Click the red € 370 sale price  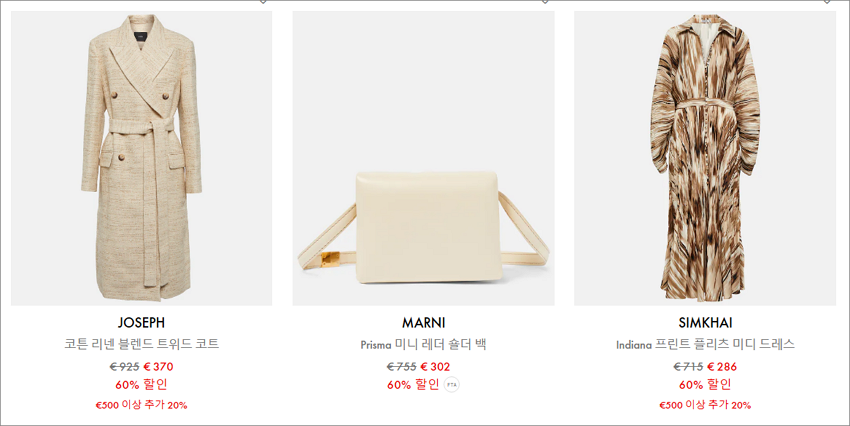point(158,367)
